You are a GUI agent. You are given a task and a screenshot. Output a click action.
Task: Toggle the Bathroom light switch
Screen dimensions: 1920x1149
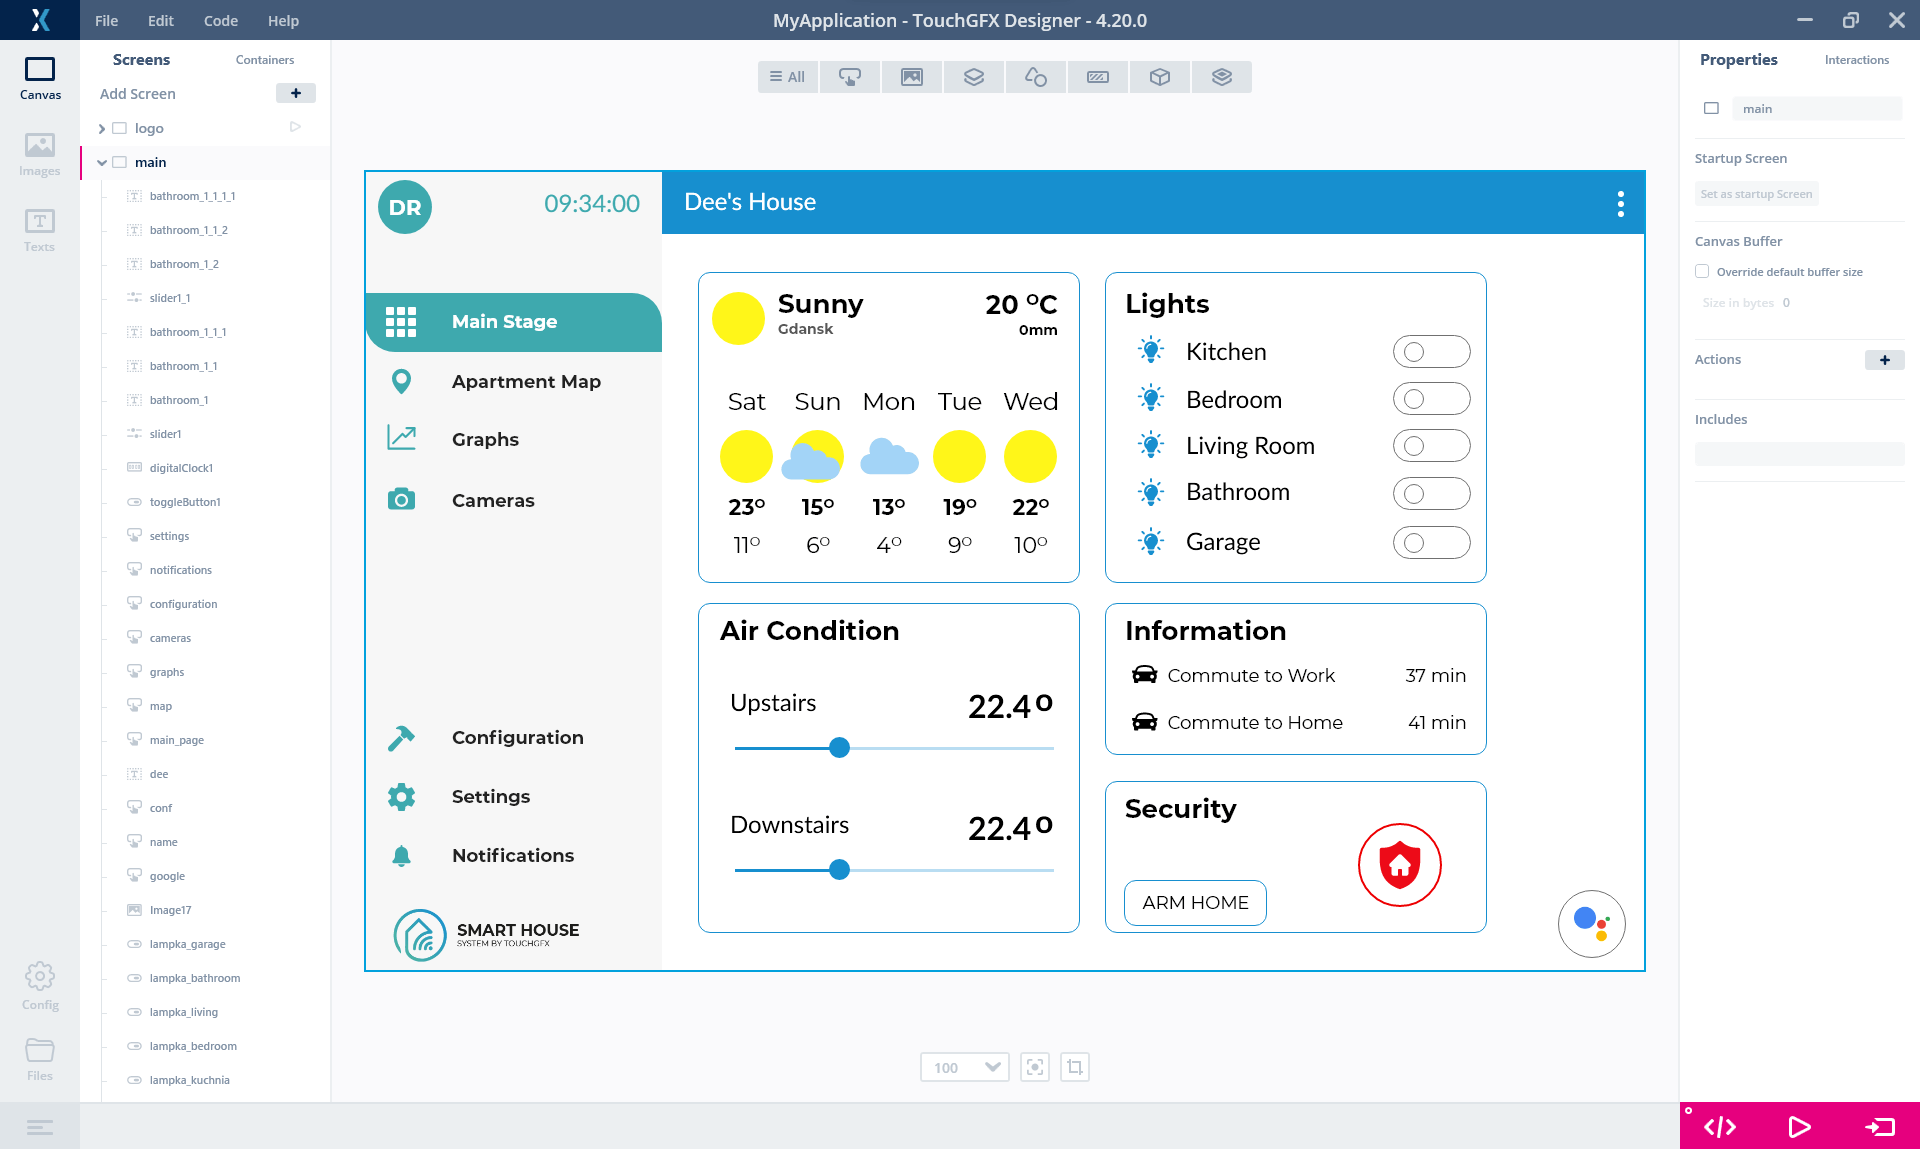[x=1431, y=493]
